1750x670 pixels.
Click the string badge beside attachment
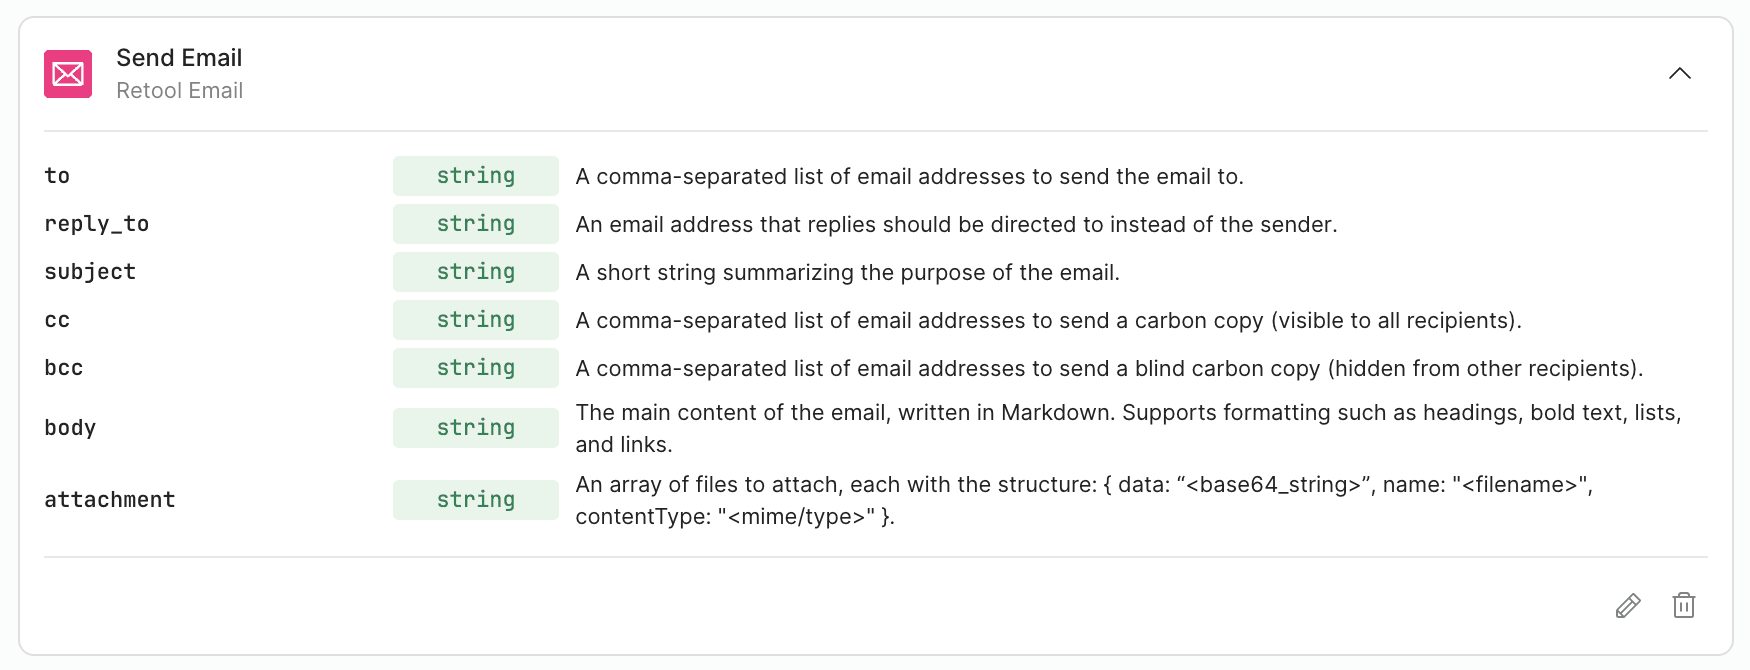475,499
